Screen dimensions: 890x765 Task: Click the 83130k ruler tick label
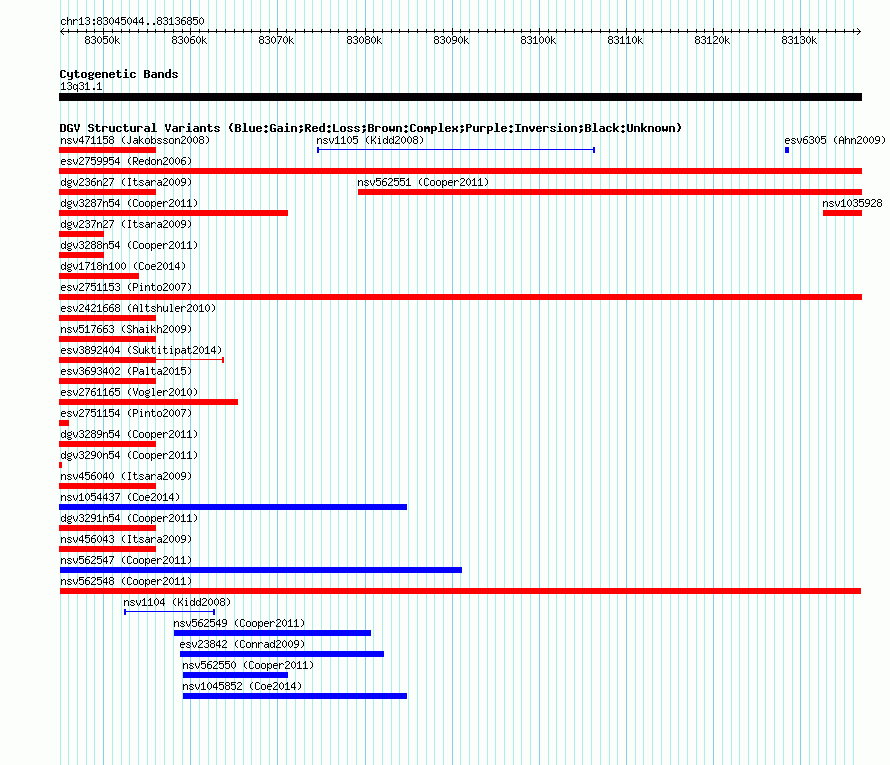799,40
